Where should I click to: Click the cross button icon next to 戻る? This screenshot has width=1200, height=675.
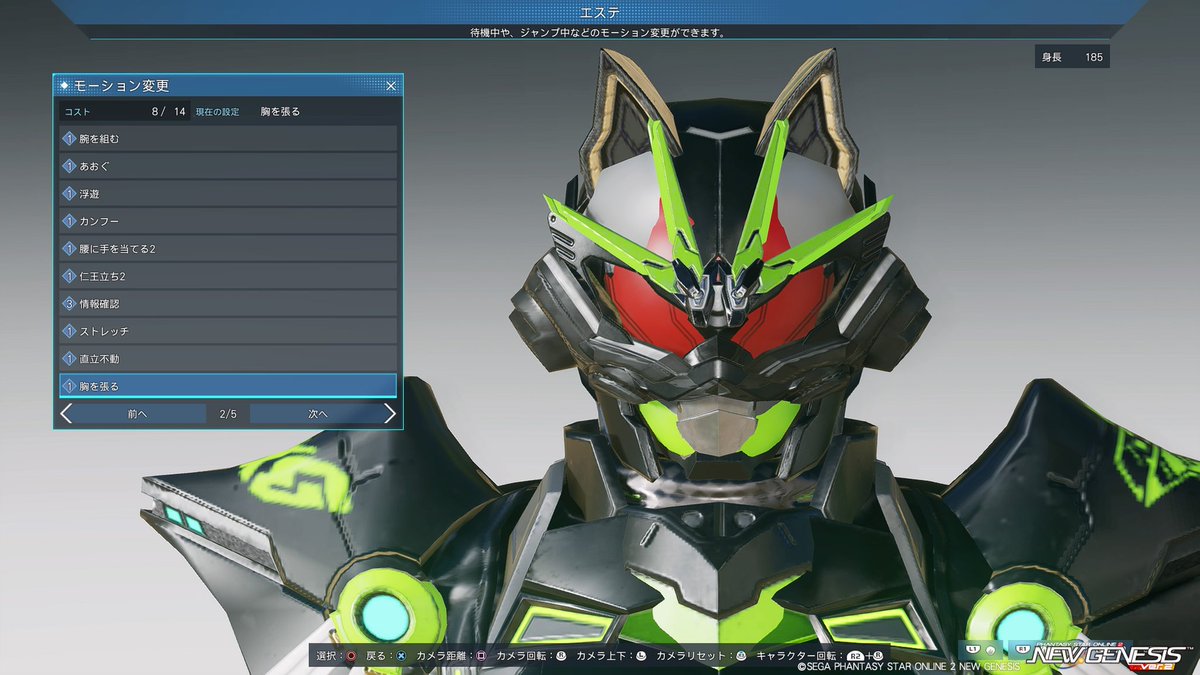click(x=400, y=656)
